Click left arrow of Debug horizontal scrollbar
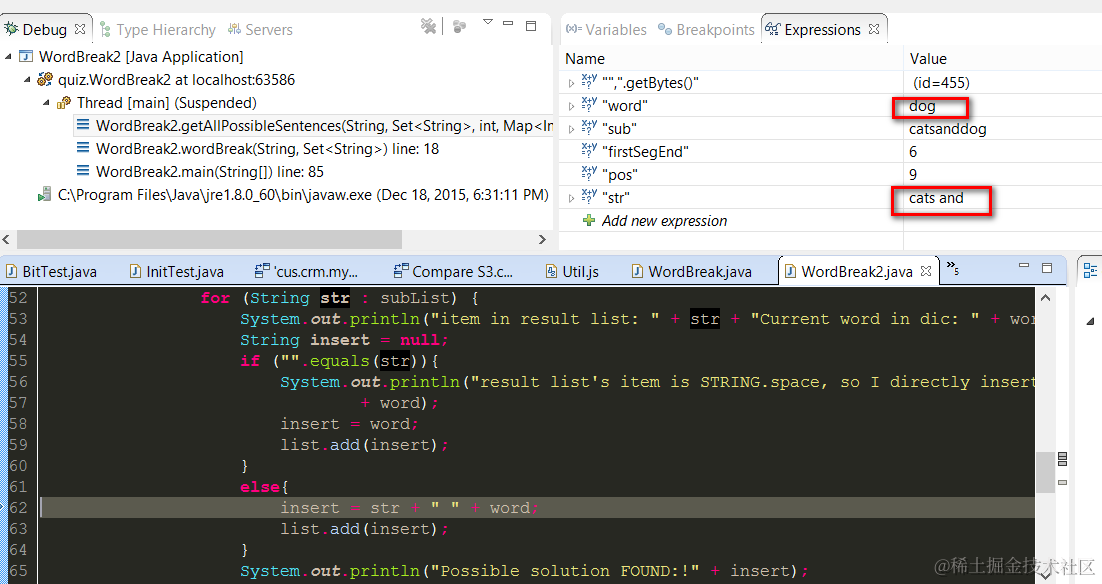The image size is (1102, 584). [6, 240]
